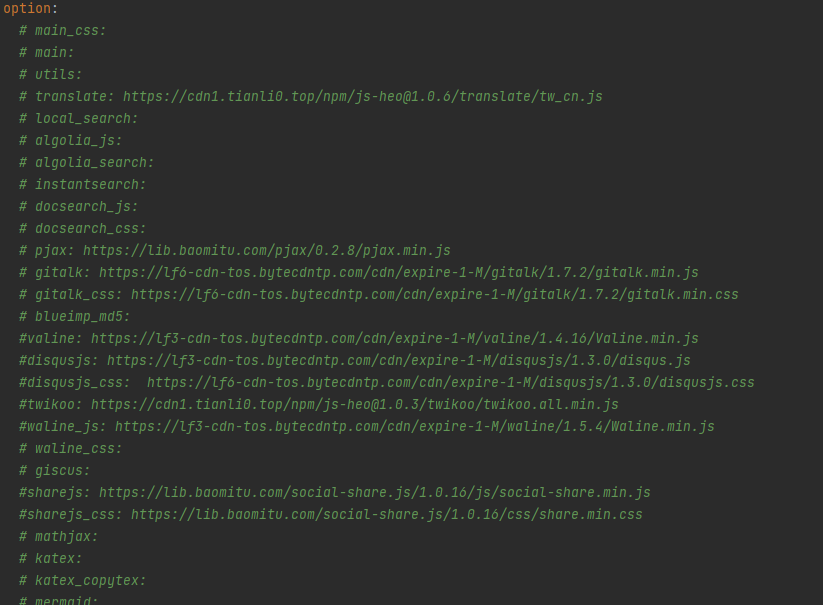
Task: Open the gitalk.min.js CDN link
Action: pyautogui.click(x=398, y=273)
